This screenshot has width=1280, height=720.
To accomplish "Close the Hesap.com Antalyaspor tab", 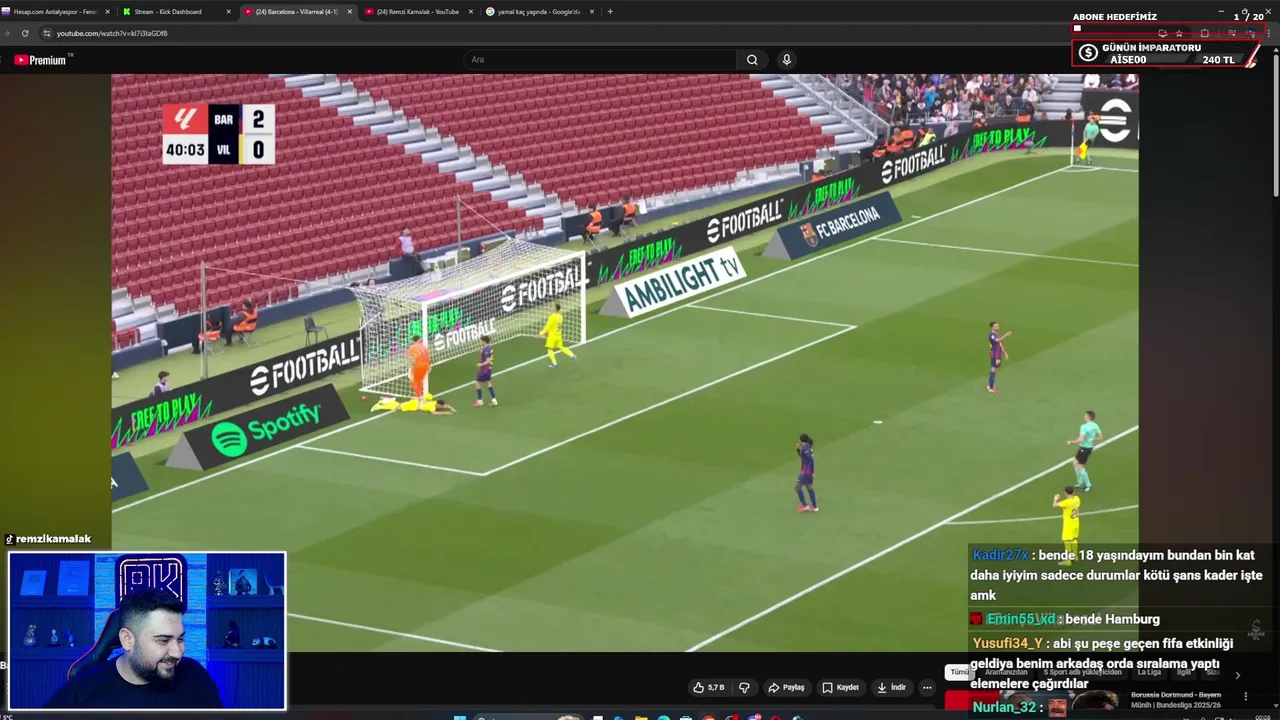I will pyautogui.click(x=107, y=12).
